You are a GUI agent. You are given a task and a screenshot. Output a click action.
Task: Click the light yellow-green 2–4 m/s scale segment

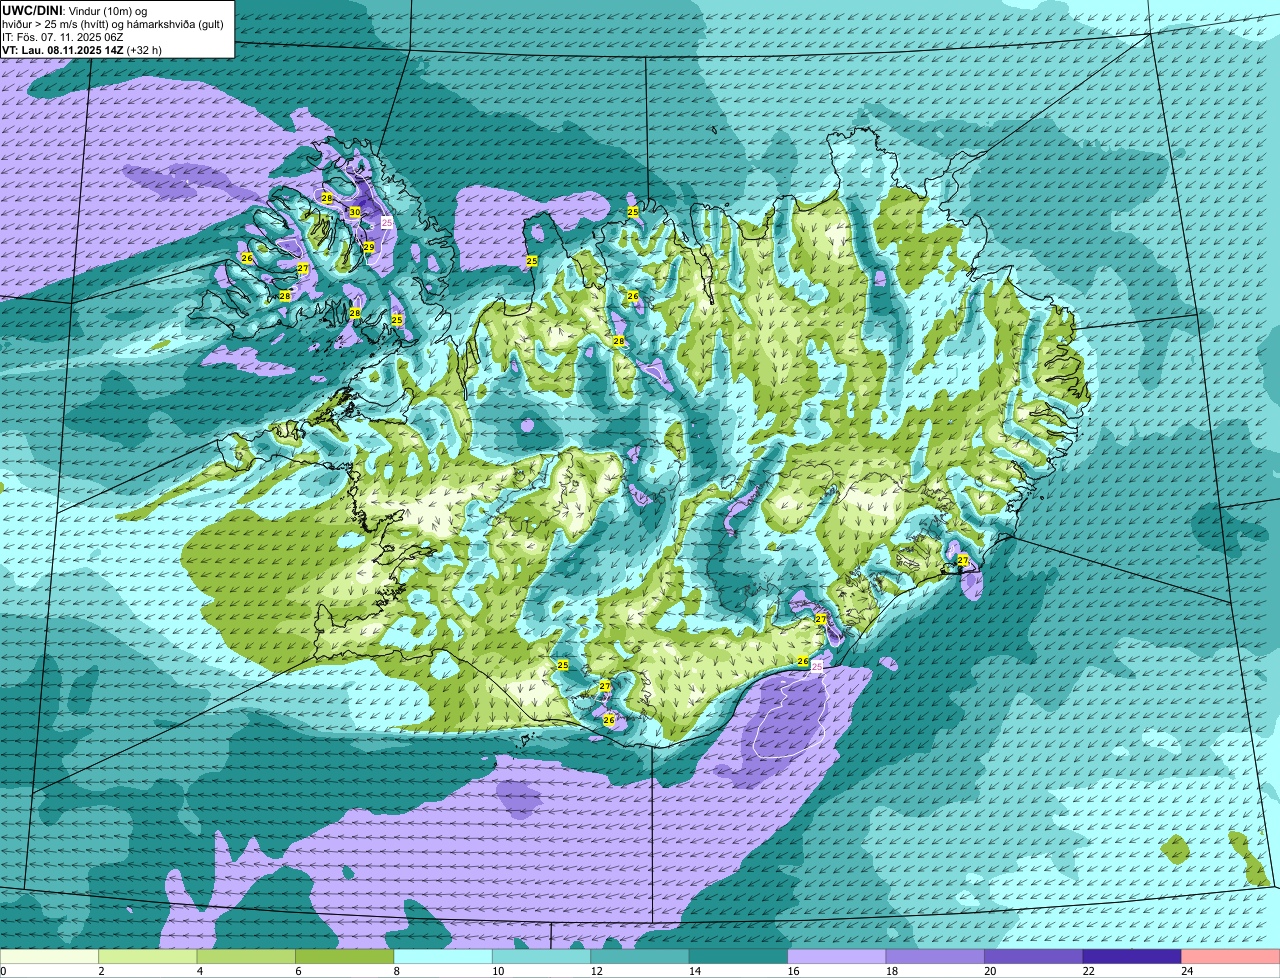pos(148,956)
